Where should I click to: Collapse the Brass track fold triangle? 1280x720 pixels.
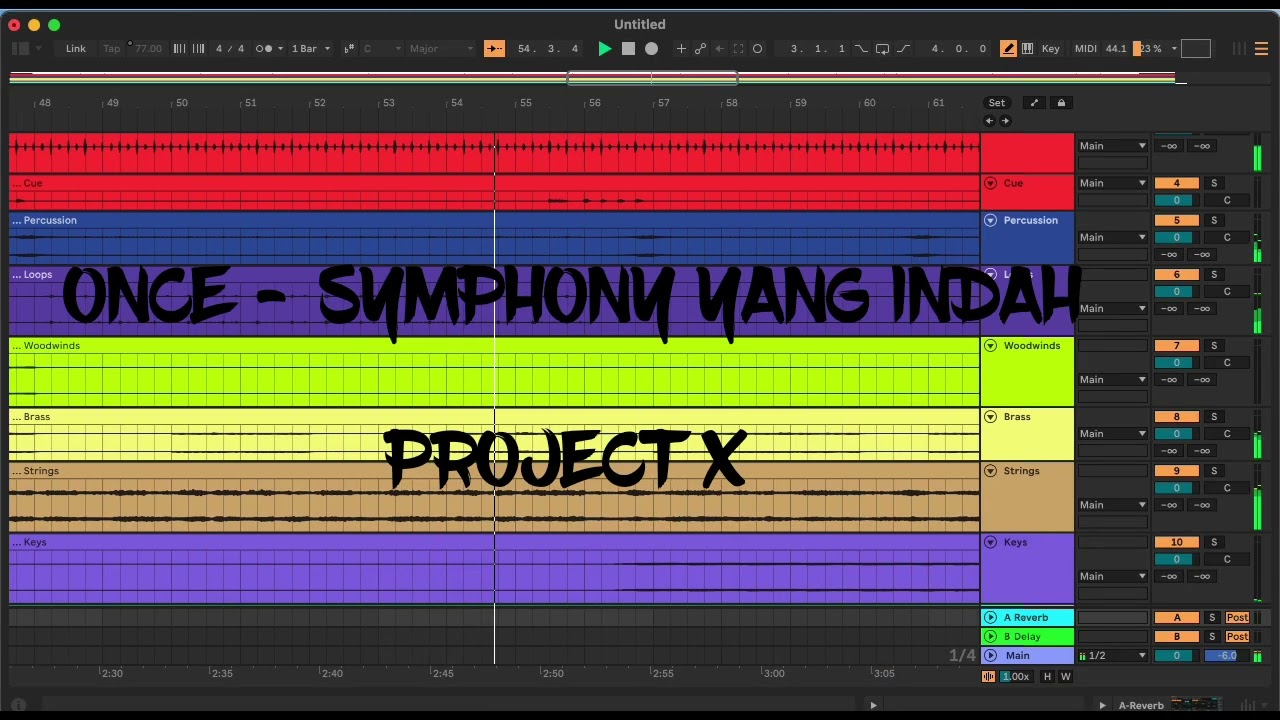click(x=991, y=416)
